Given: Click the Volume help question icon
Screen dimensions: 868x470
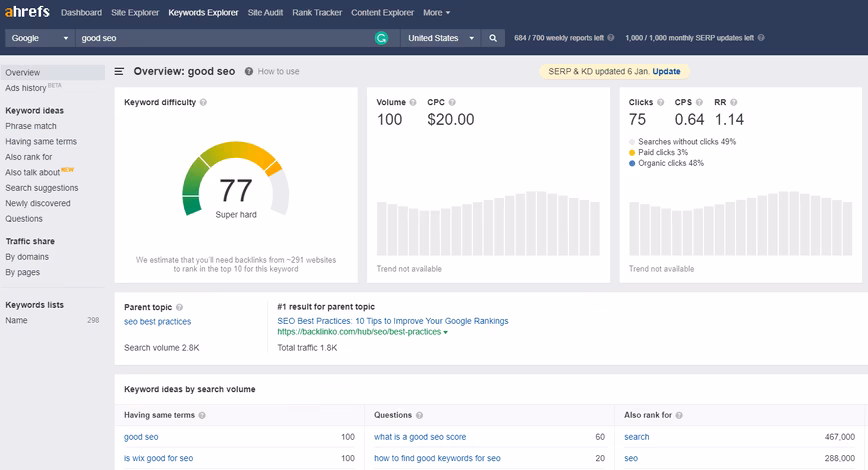Looking at the screenshot, I should (412, 102).
